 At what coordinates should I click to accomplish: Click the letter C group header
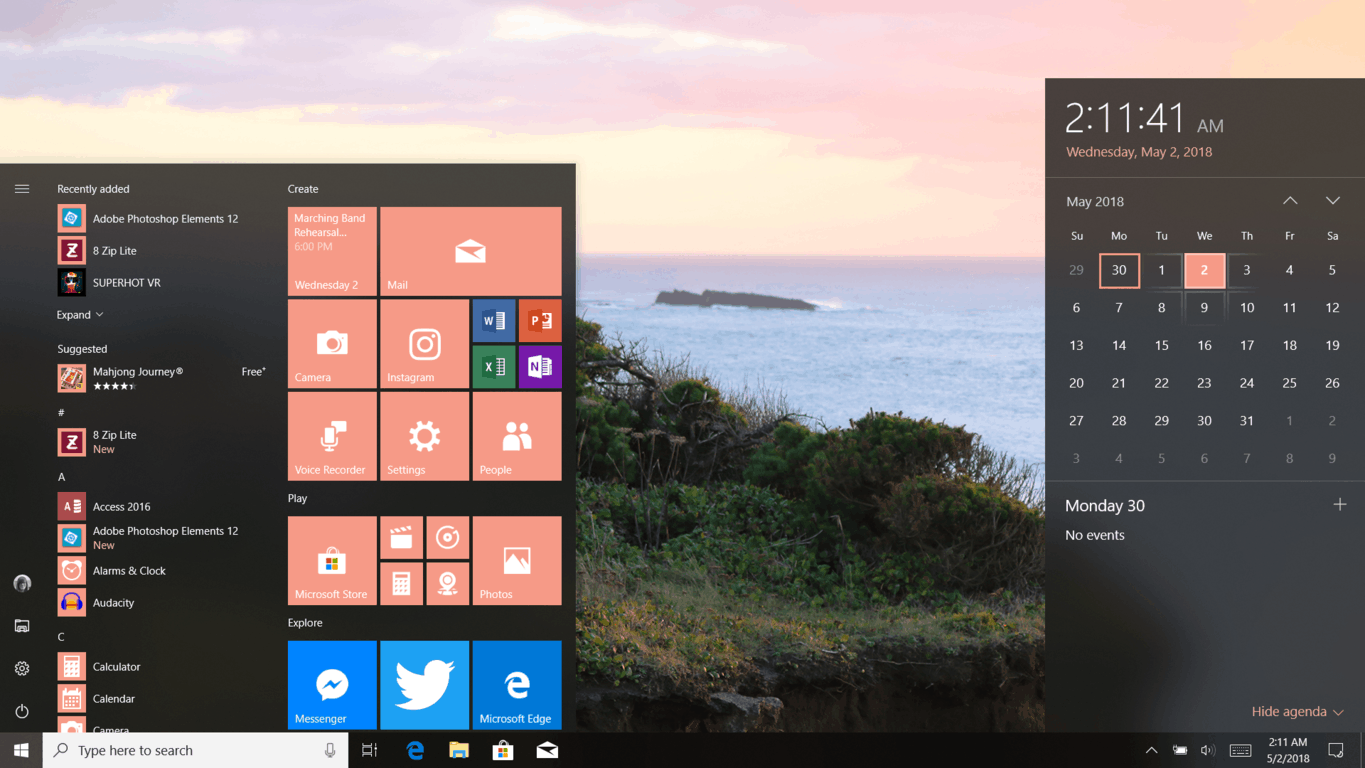[61, 637]
